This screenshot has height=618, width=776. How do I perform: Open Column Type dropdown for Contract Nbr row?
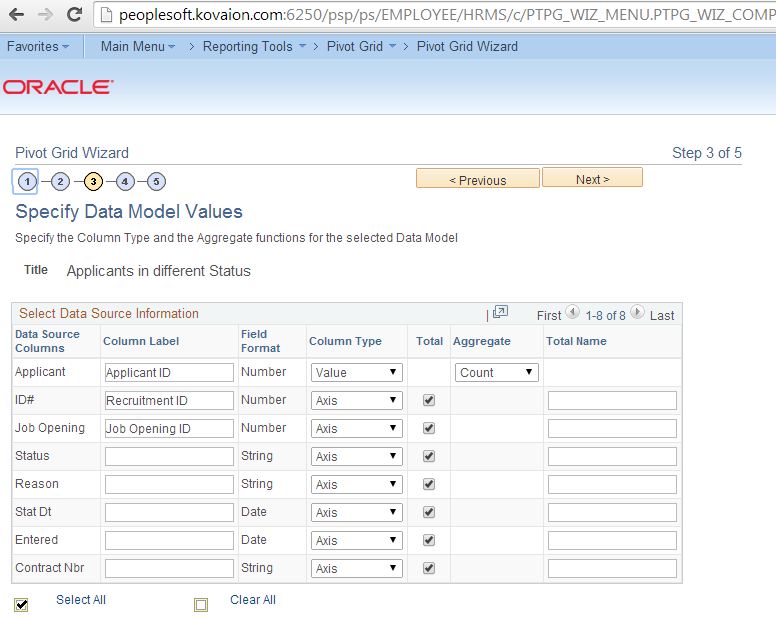point(356,569)
